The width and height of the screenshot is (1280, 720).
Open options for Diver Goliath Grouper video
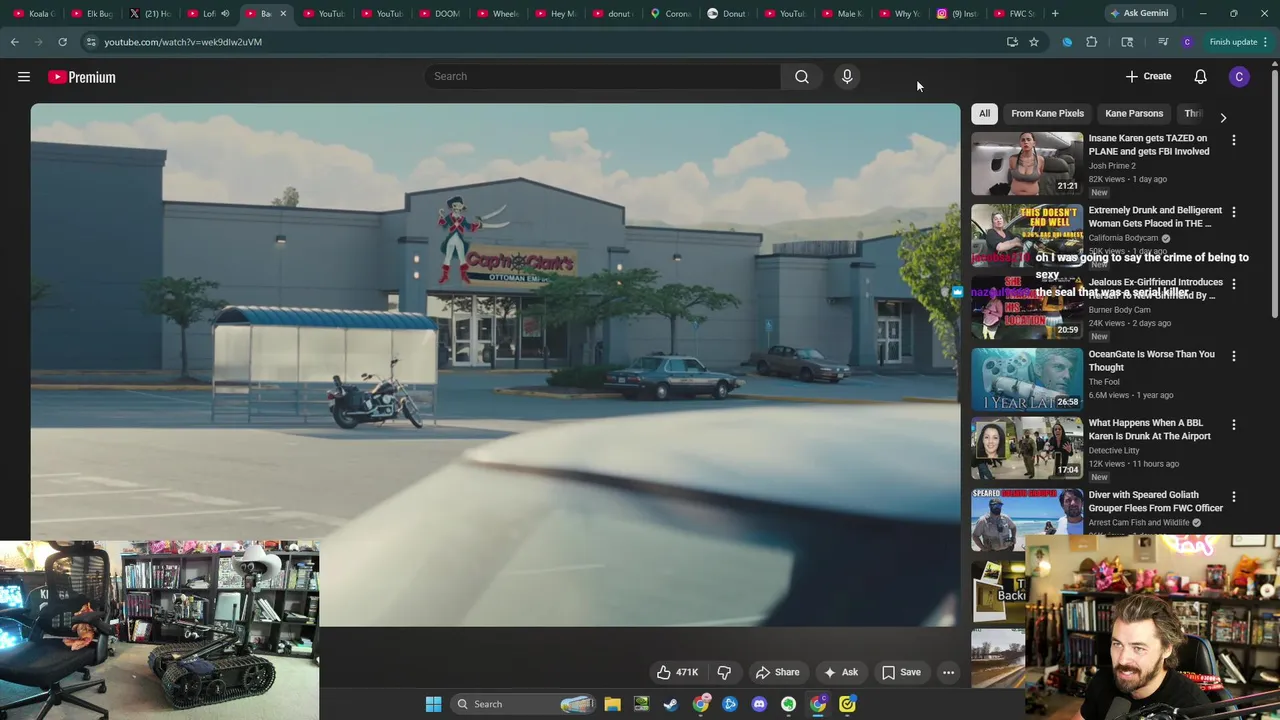[x=1233, y=497]
